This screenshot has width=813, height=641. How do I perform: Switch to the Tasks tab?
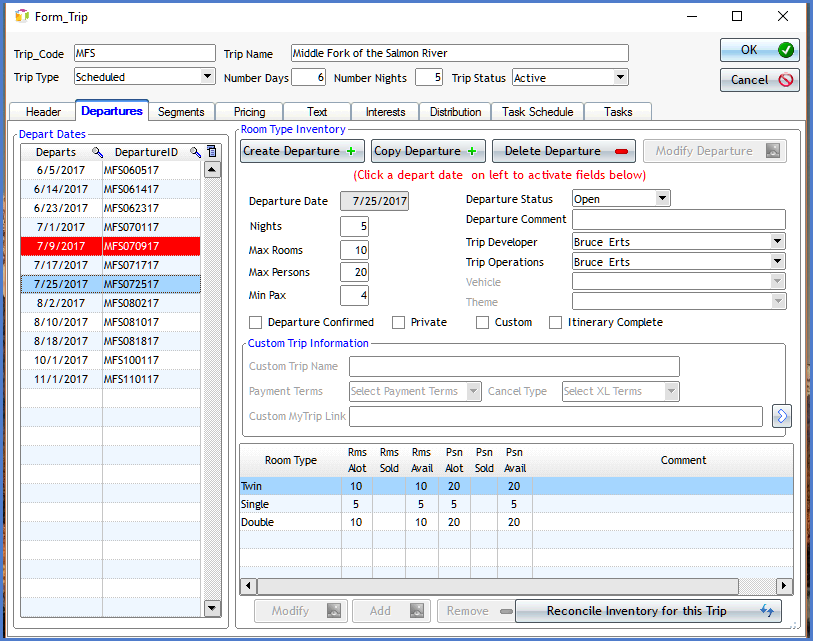point(618,112)
